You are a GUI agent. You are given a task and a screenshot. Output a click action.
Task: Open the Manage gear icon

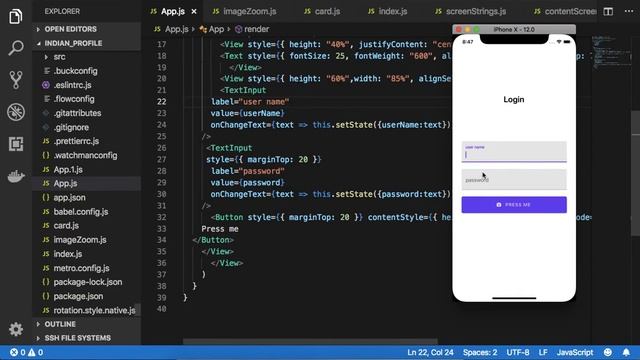click(x=16, y=329)
